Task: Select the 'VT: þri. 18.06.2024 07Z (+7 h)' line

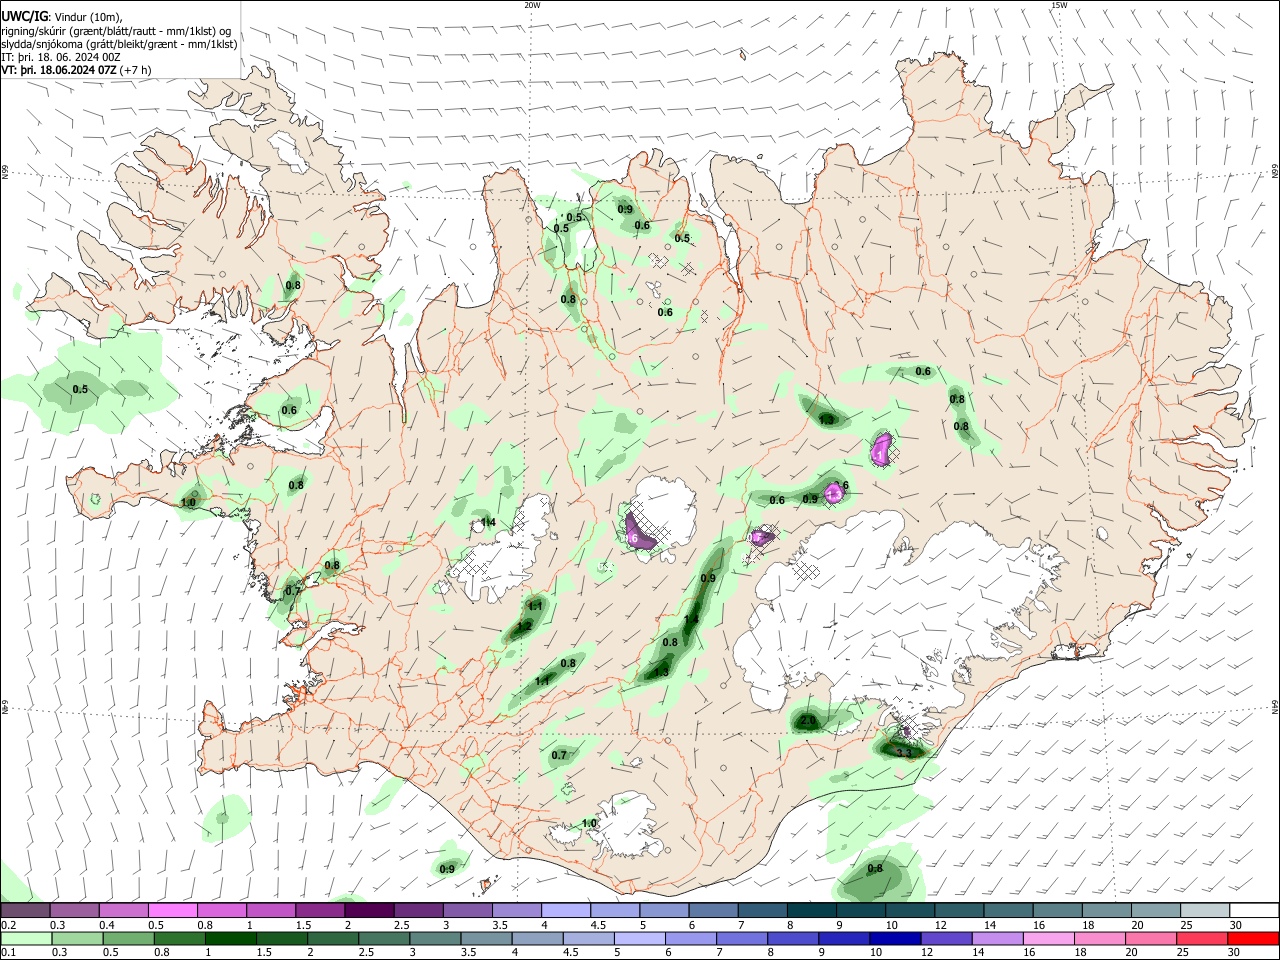Action: 77,70
